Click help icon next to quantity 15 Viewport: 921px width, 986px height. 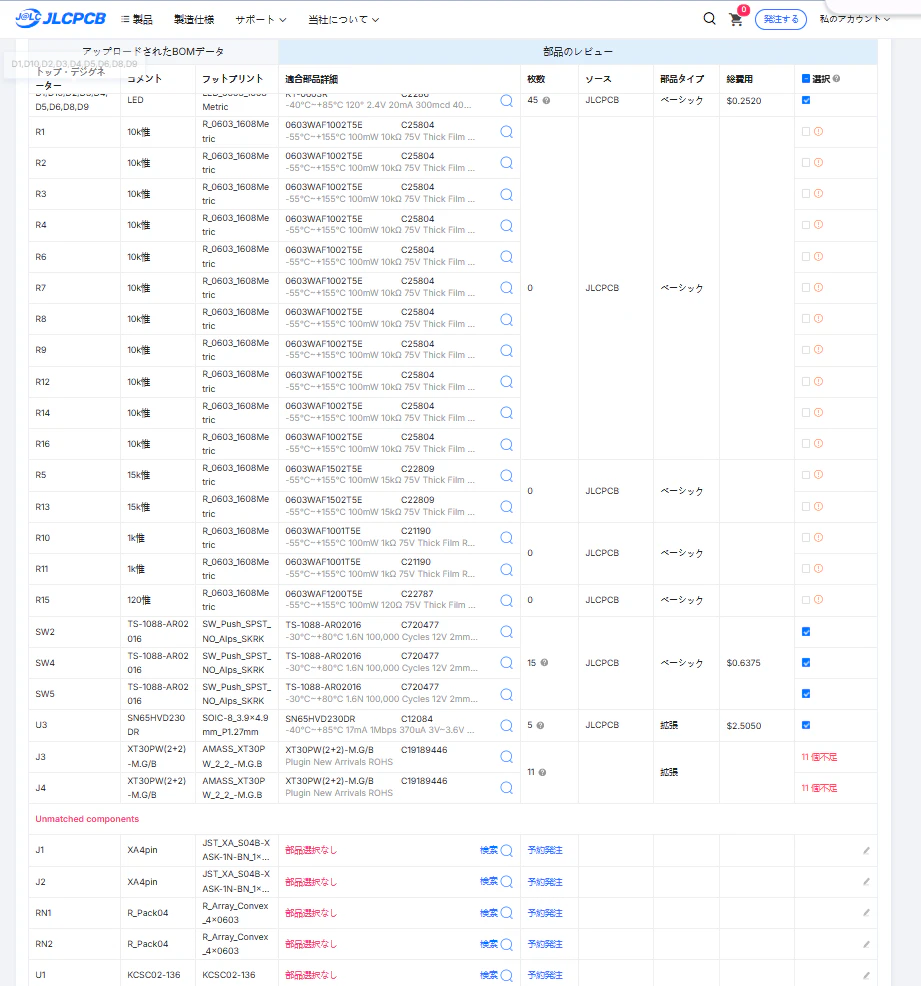click(x=544, y=662)
